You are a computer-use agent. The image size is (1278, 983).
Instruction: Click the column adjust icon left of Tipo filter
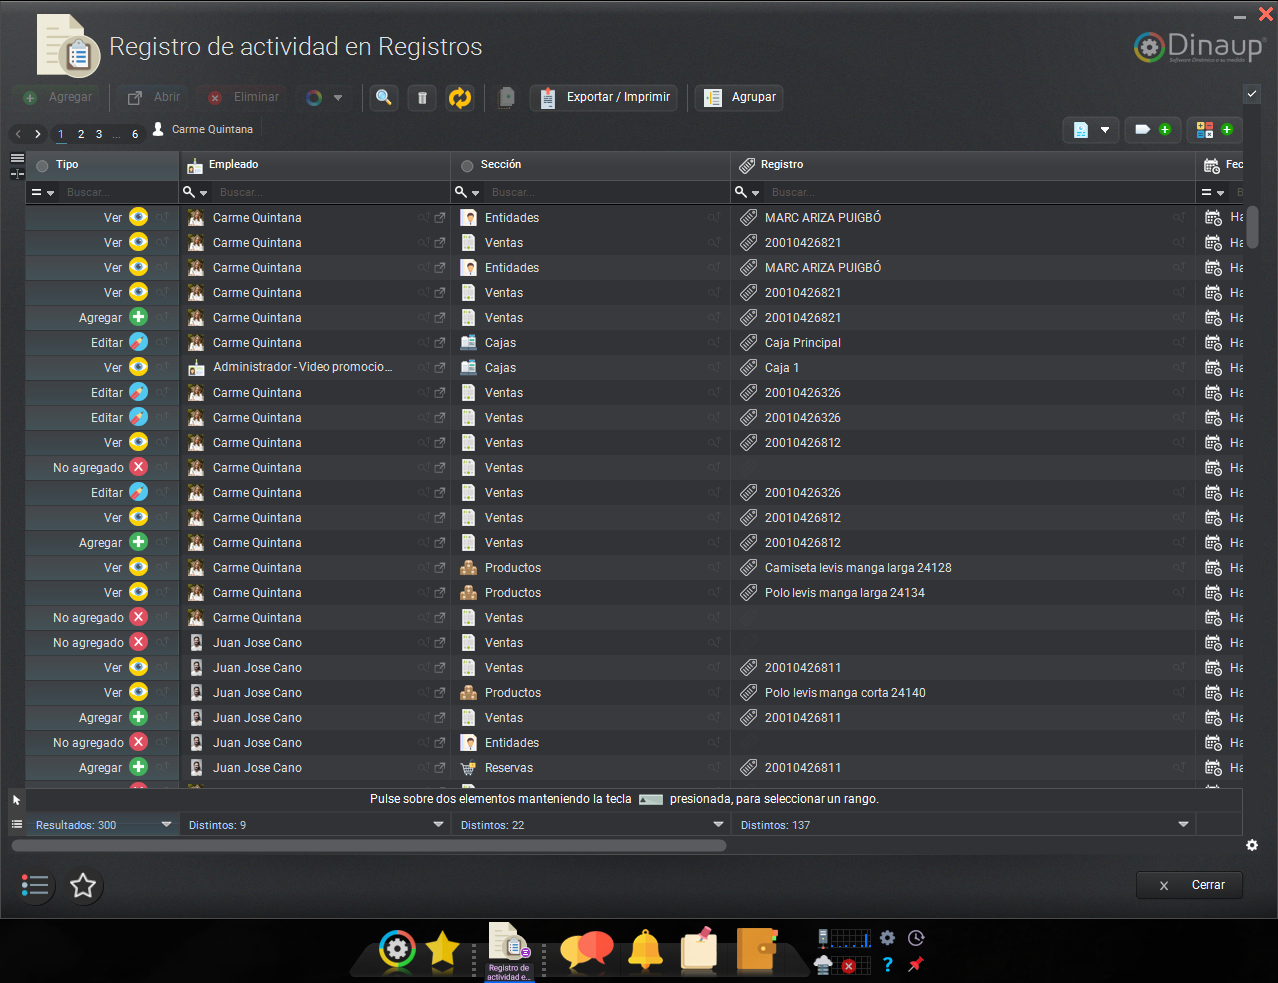coord(17,174)
